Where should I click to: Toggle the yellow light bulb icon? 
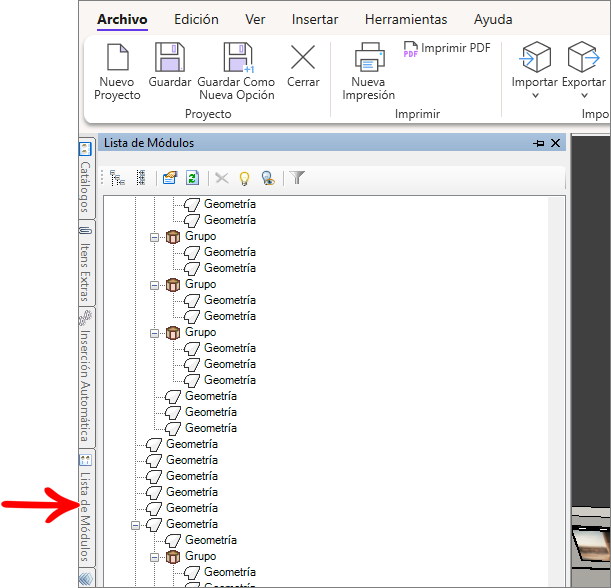(x=244, y=178)
